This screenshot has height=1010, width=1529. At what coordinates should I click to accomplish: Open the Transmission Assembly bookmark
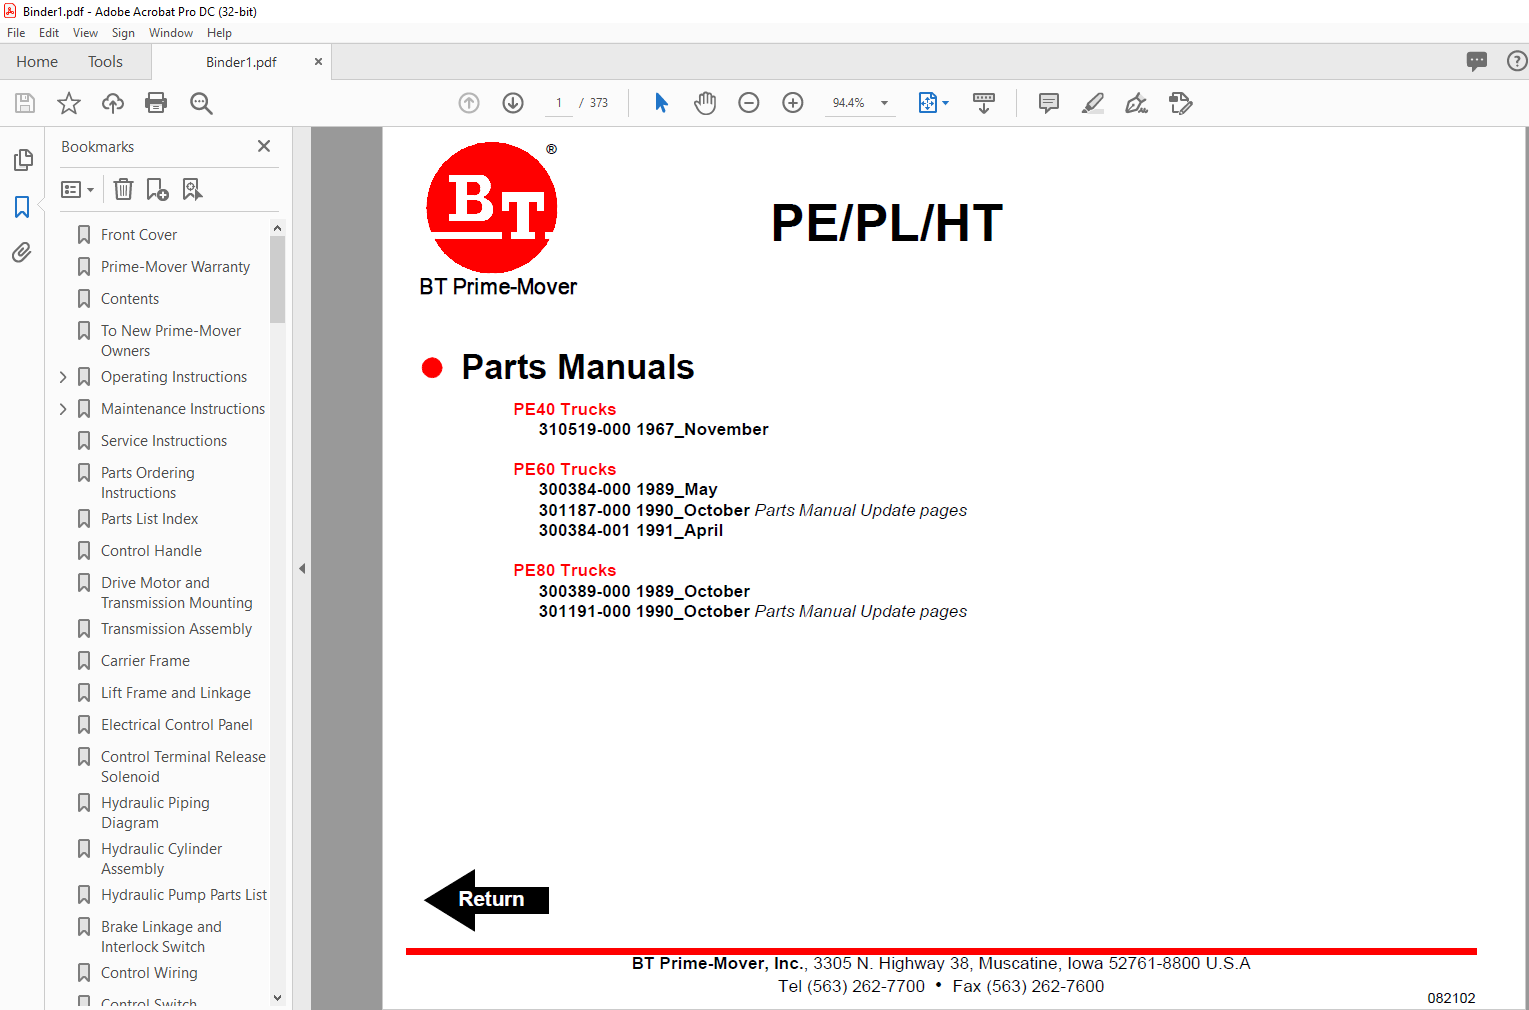click(x=176, y=629)
